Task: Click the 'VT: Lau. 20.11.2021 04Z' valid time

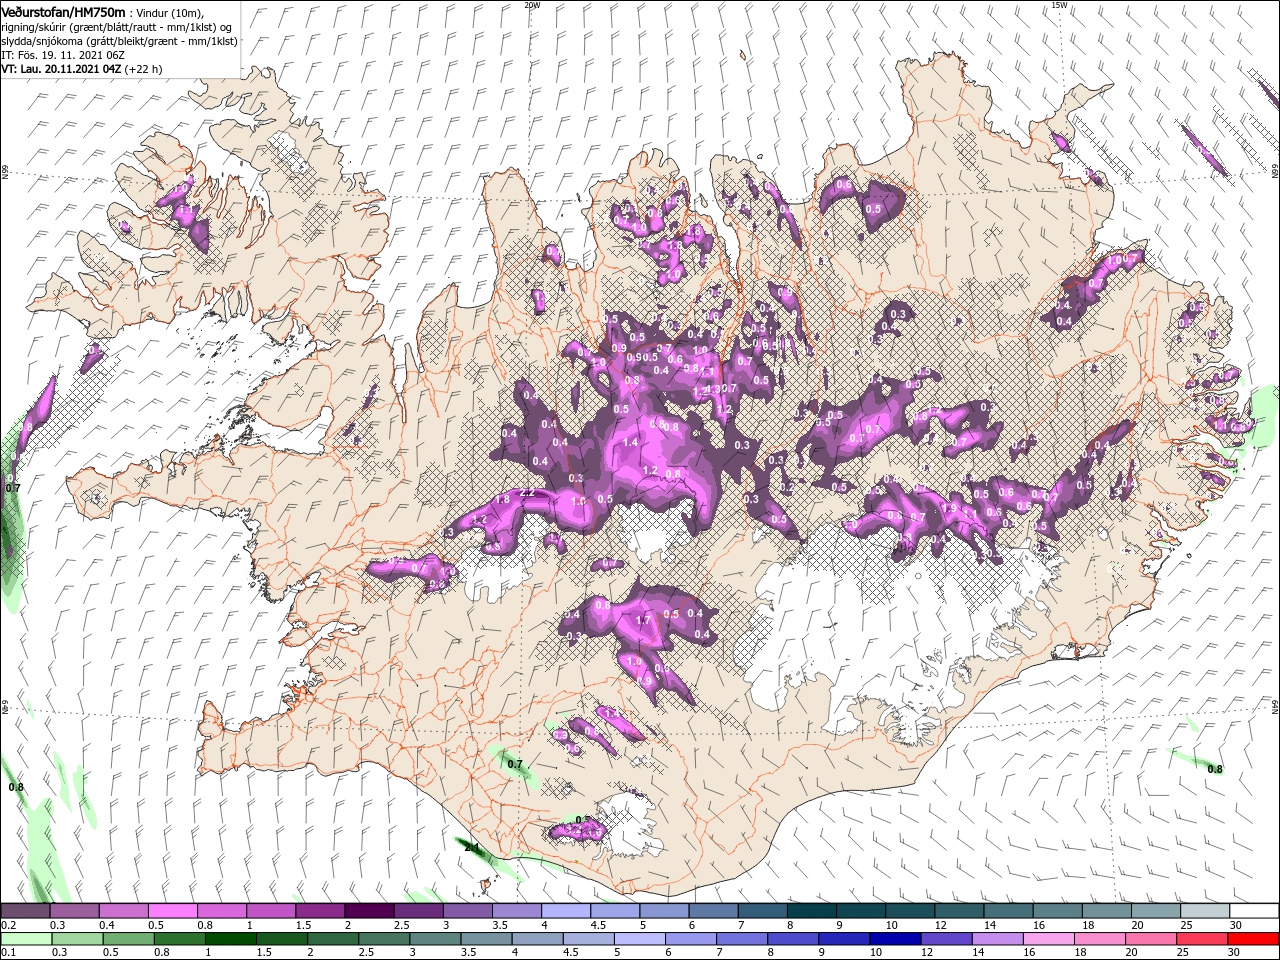Action: (x=61, y=69)
